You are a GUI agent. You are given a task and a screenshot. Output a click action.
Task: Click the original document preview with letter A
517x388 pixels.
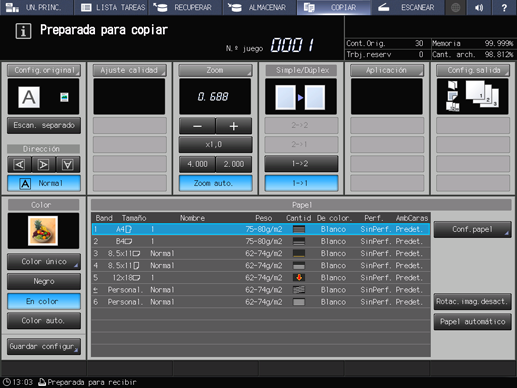29,97
